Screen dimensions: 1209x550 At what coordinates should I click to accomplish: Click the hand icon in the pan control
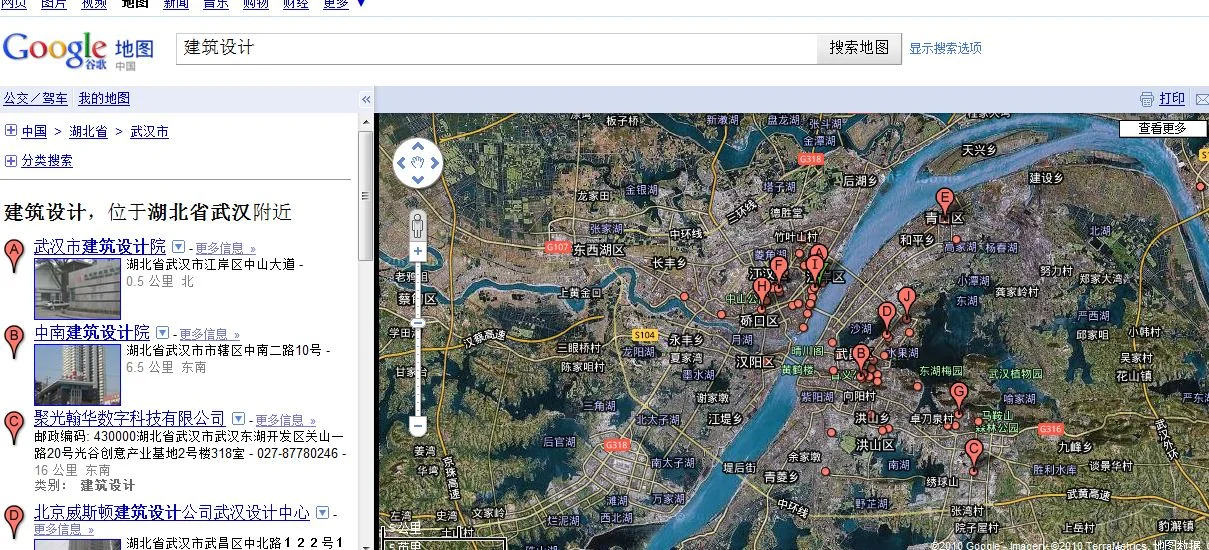[418, 163]
